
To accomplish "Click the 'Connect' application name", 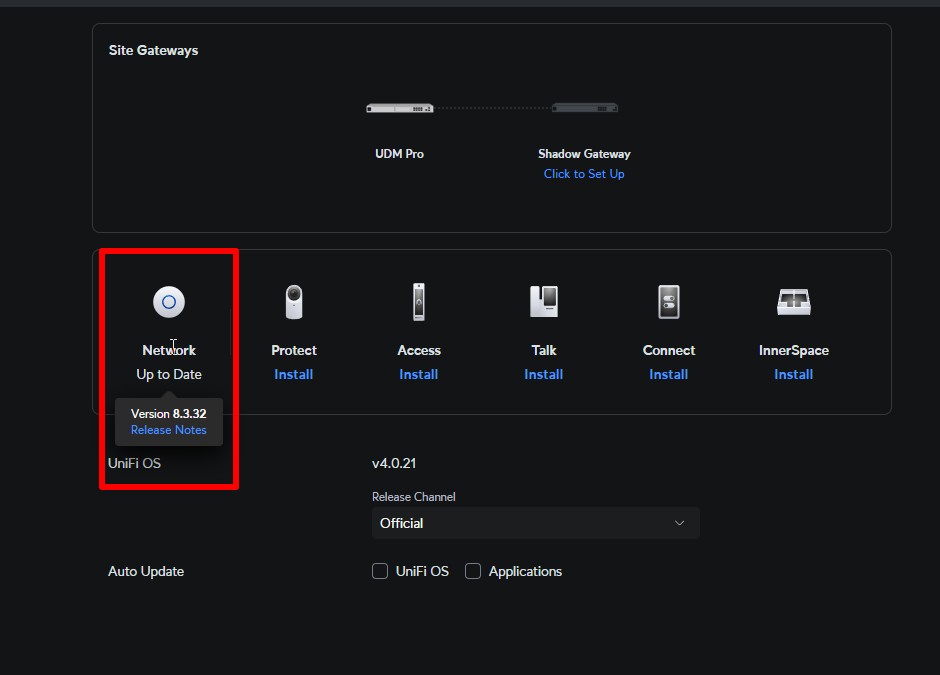I will coord(669,350).
